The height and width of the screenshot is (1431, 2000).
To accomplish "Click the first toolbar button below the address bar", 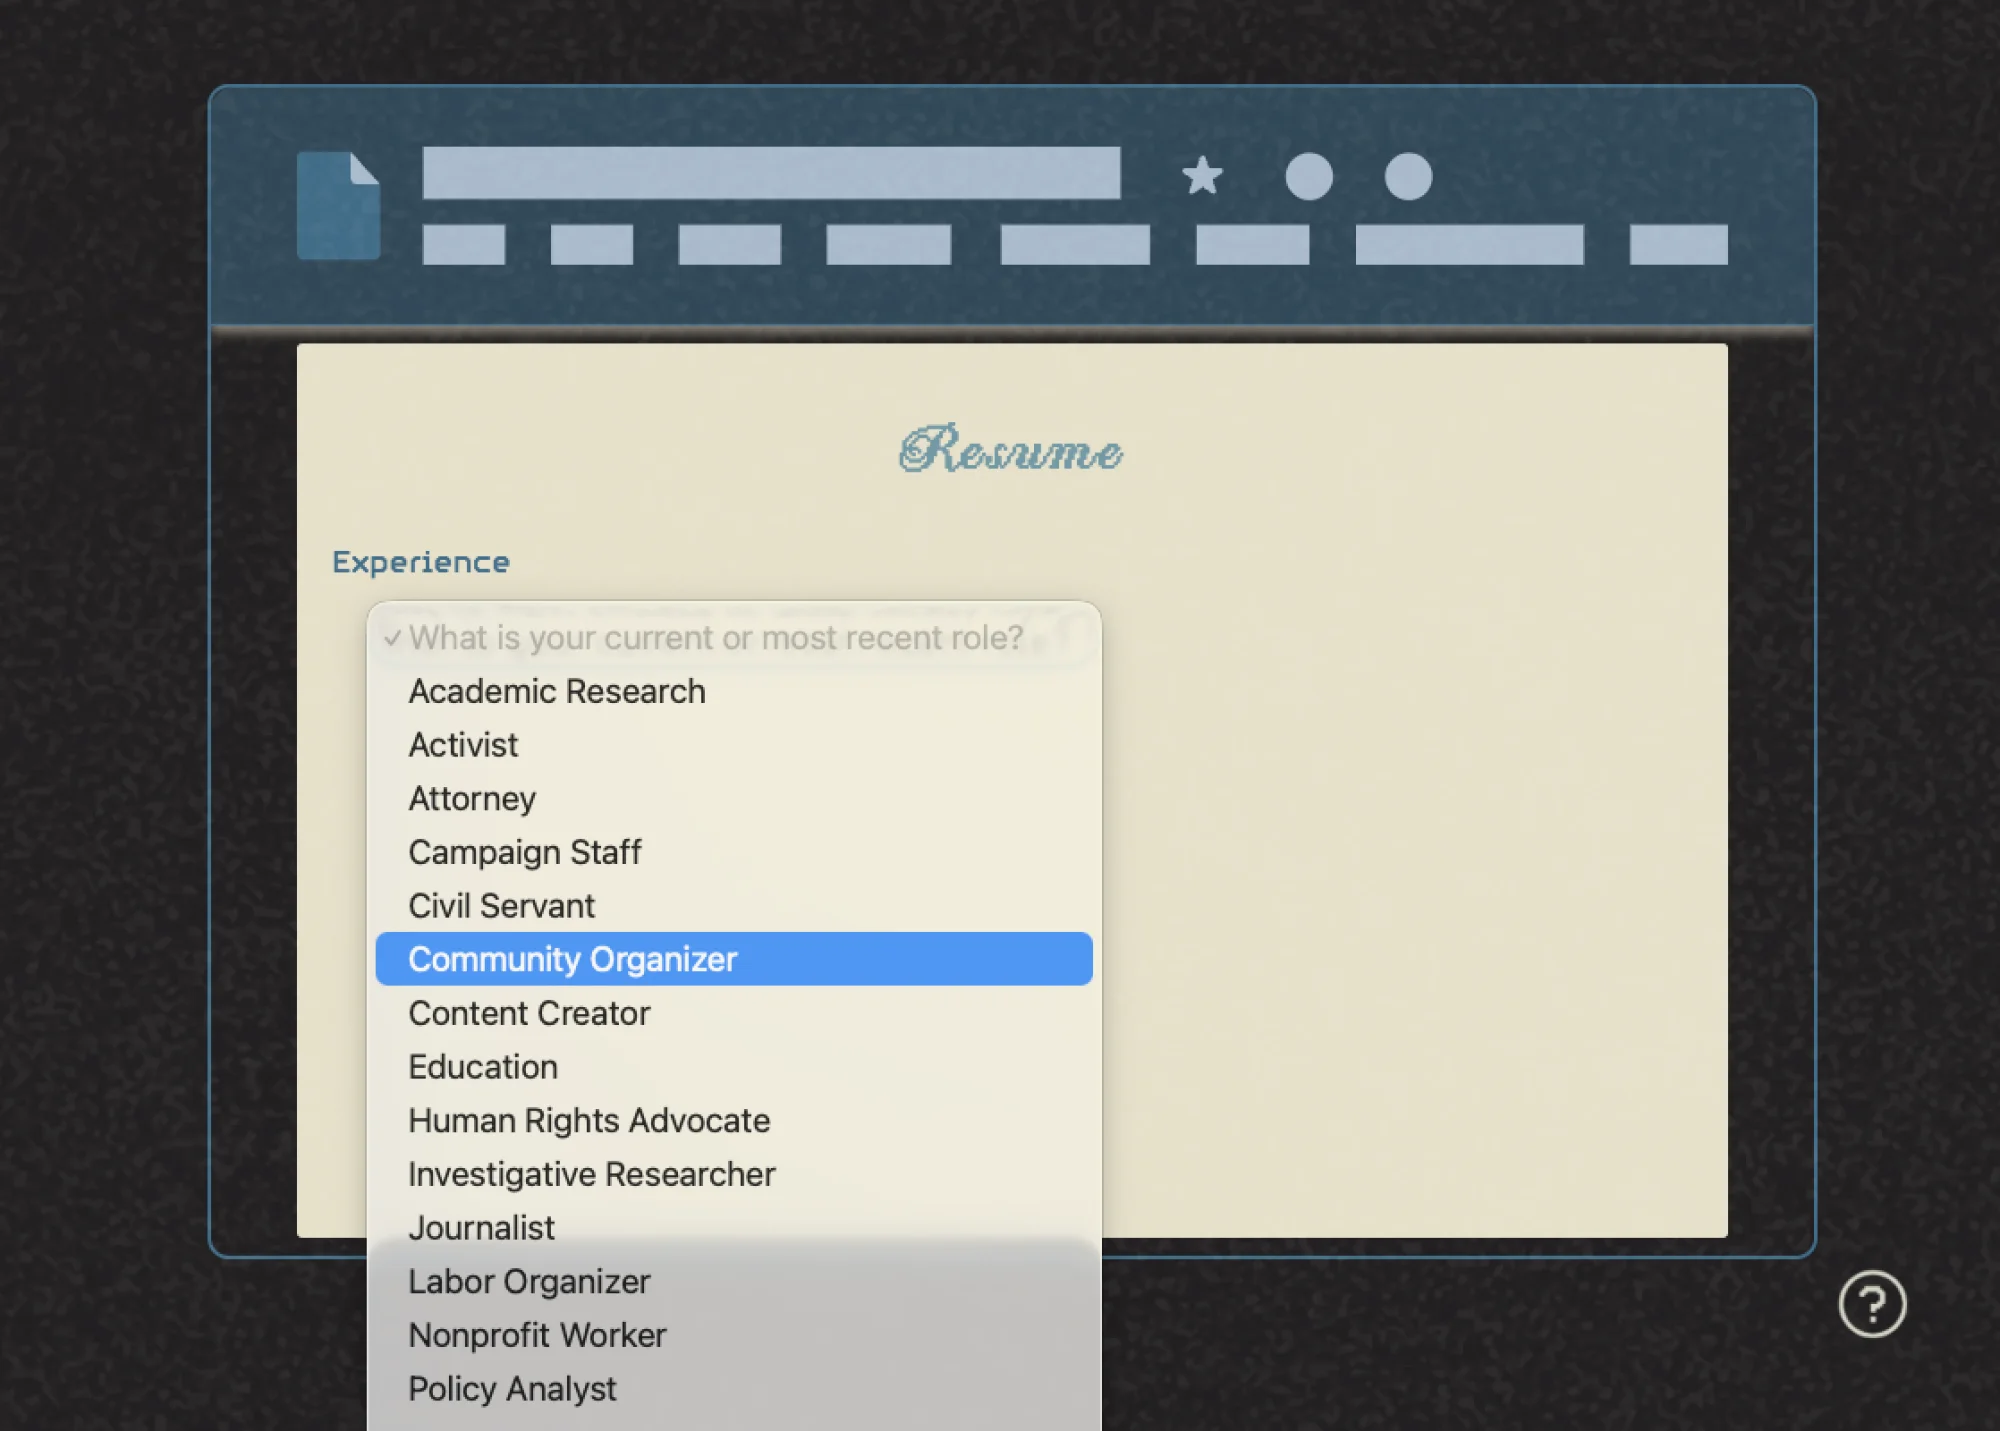I will [x=462, y=243].
